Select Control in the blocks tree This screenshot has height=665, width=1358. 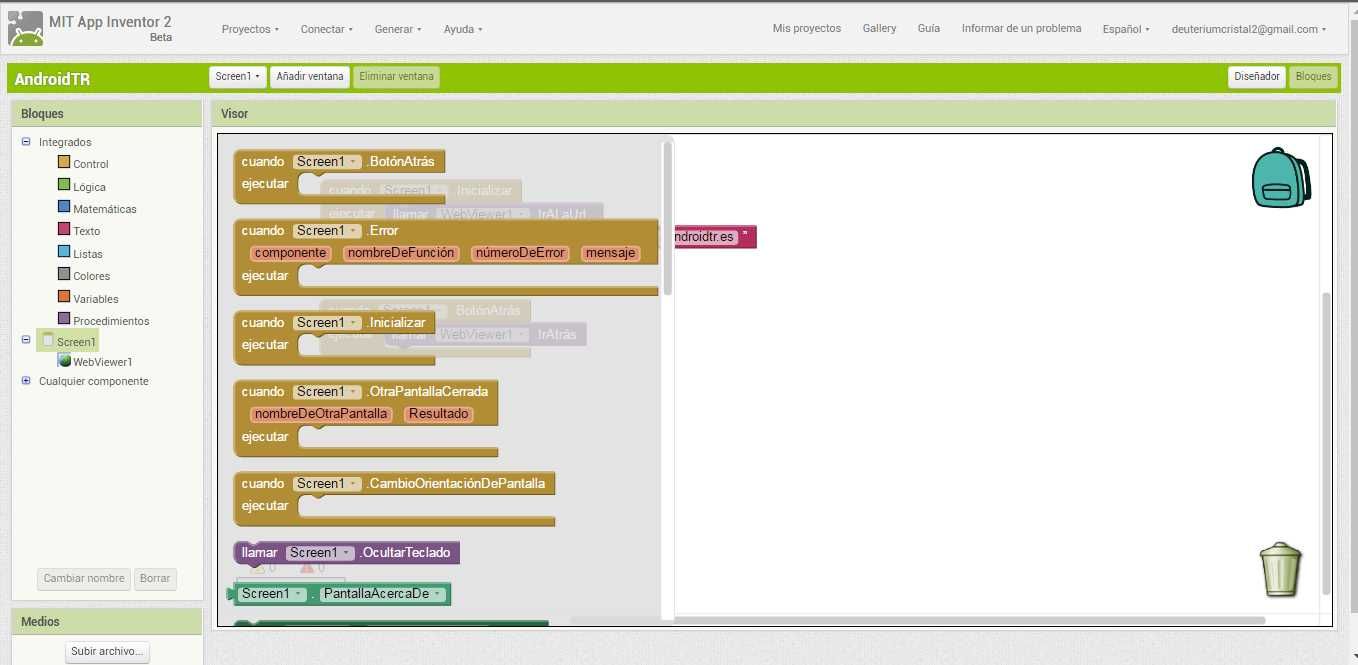91,164
